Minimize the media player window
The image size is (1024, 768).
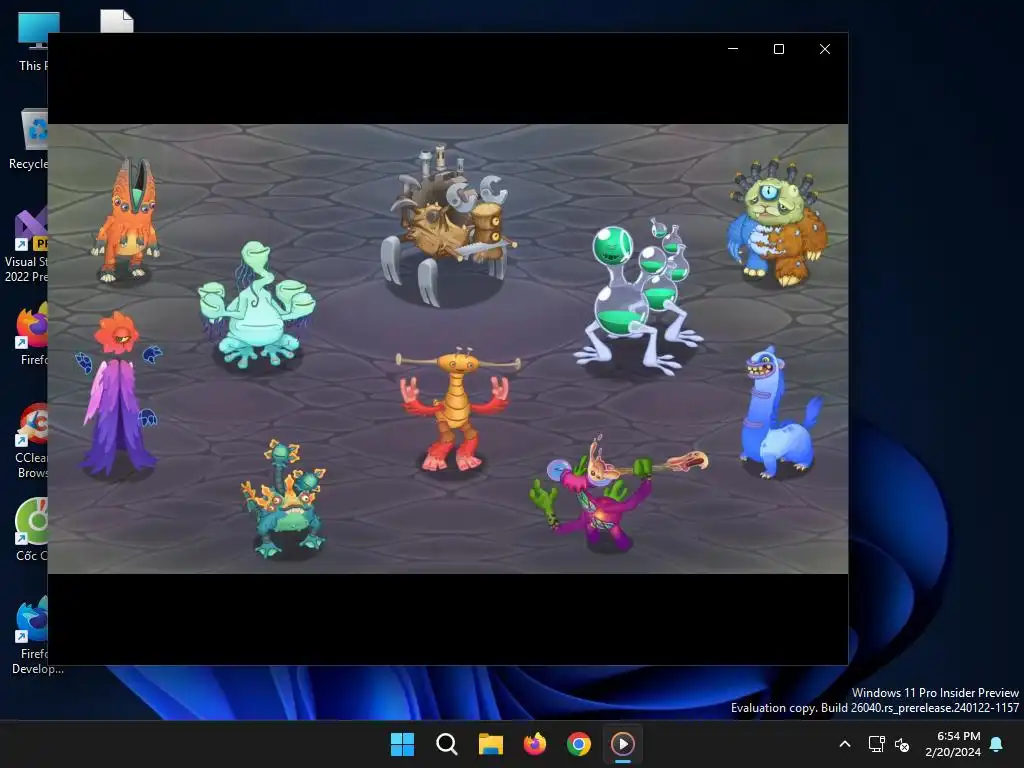coord(733,49)
